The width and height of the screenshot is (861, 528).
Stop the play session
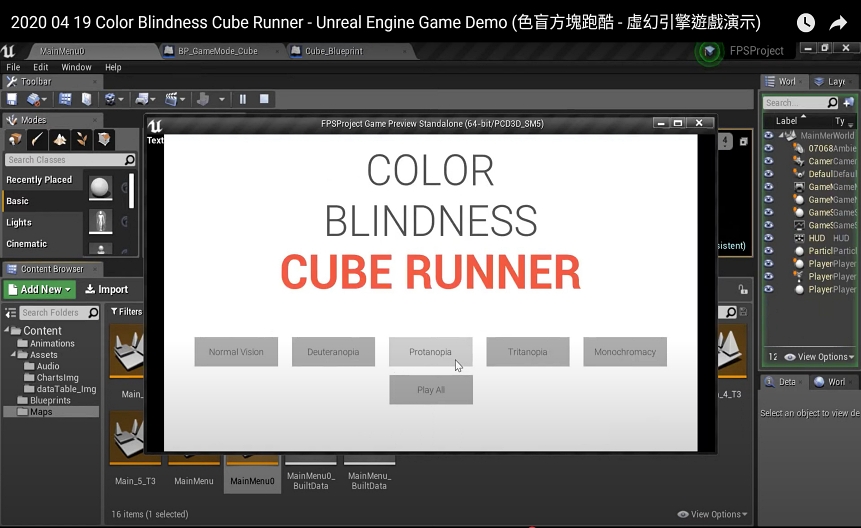[264, 99]
